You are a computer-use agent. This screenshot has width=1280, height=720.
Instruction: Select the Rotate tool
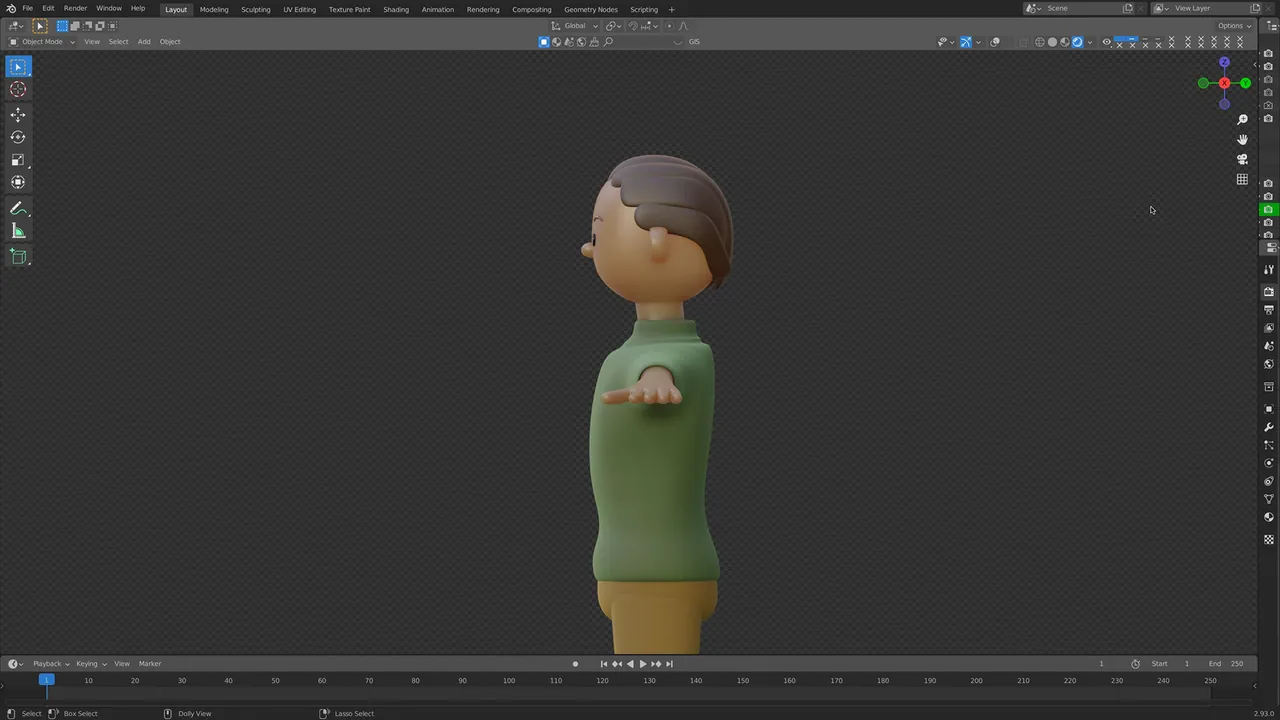point(18,137)
